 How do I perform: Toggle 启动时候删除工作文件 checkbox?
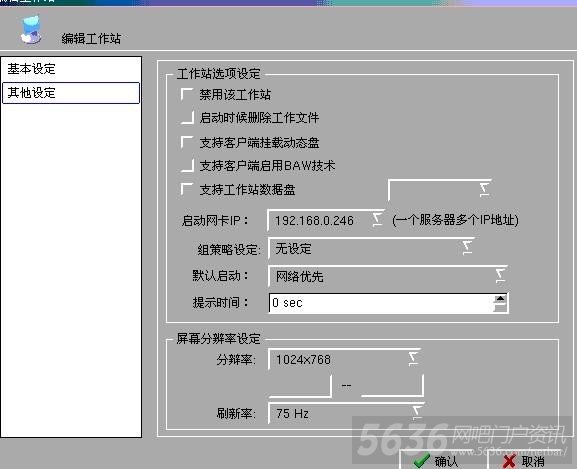tap(187, 118)
